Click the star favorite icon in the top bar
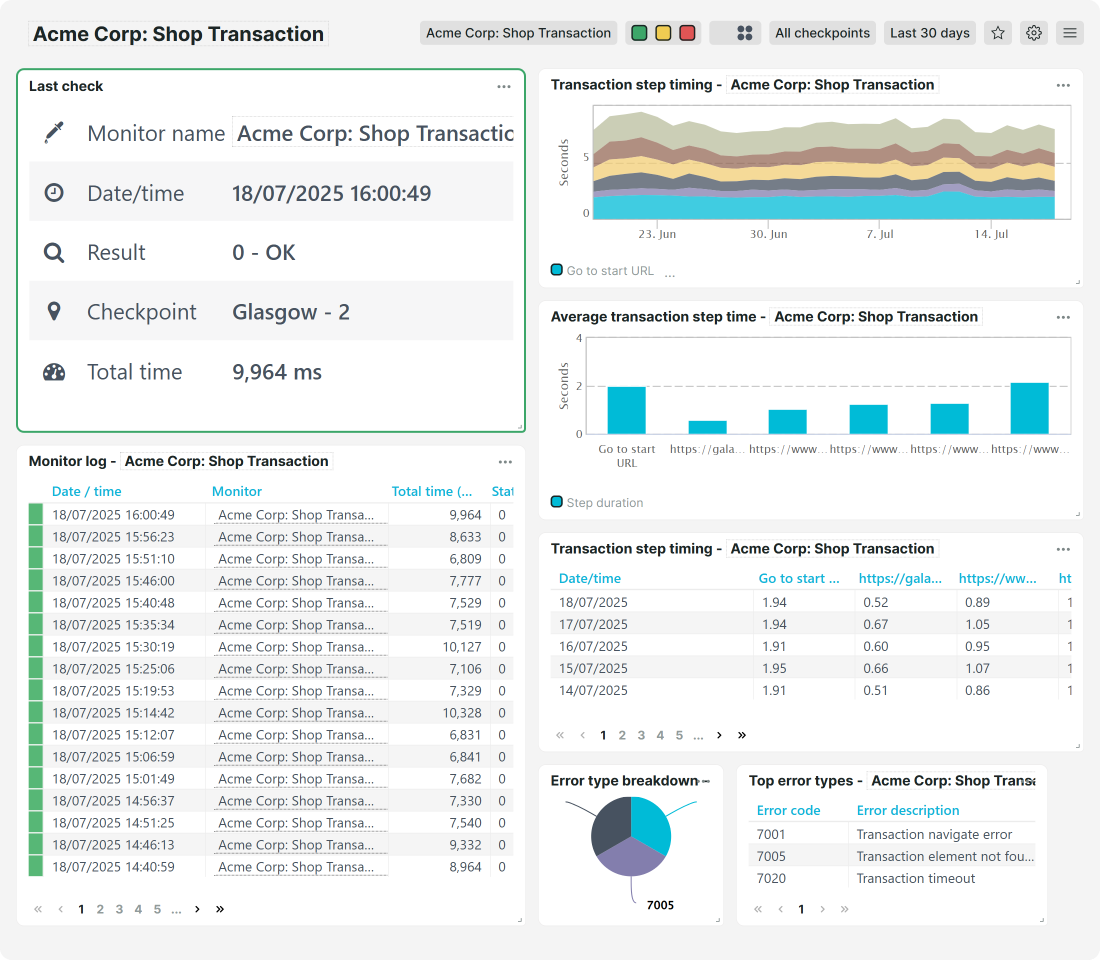The height and width of the screenshot is (960, 1100). [x=997, y=32]
